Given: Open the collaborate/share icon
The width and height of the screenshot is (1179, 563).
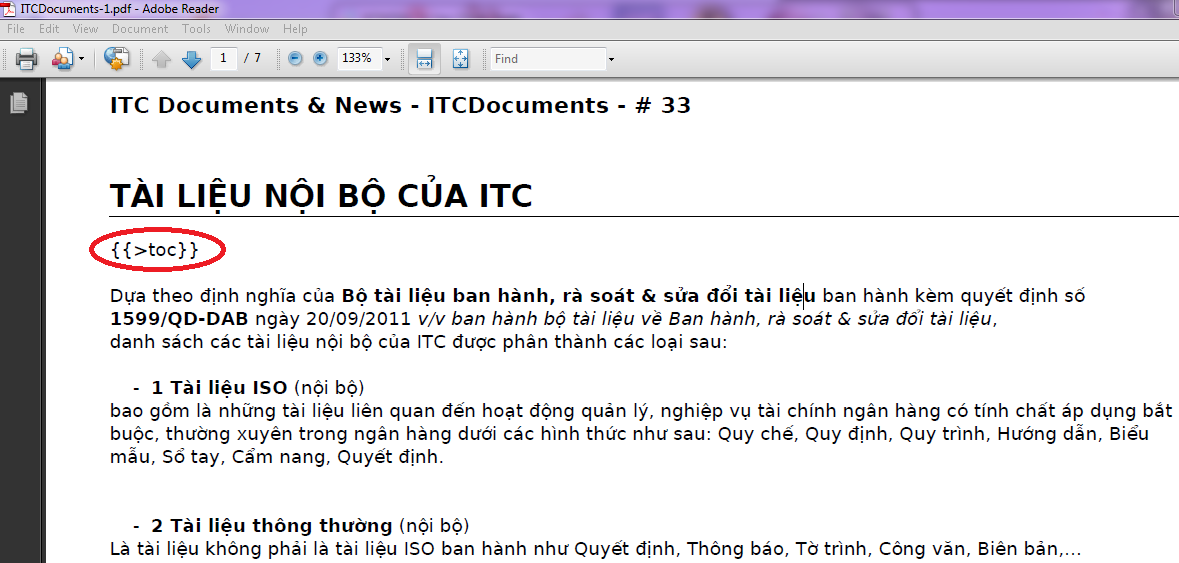Looking at the screenshot, I should point(62,59).
